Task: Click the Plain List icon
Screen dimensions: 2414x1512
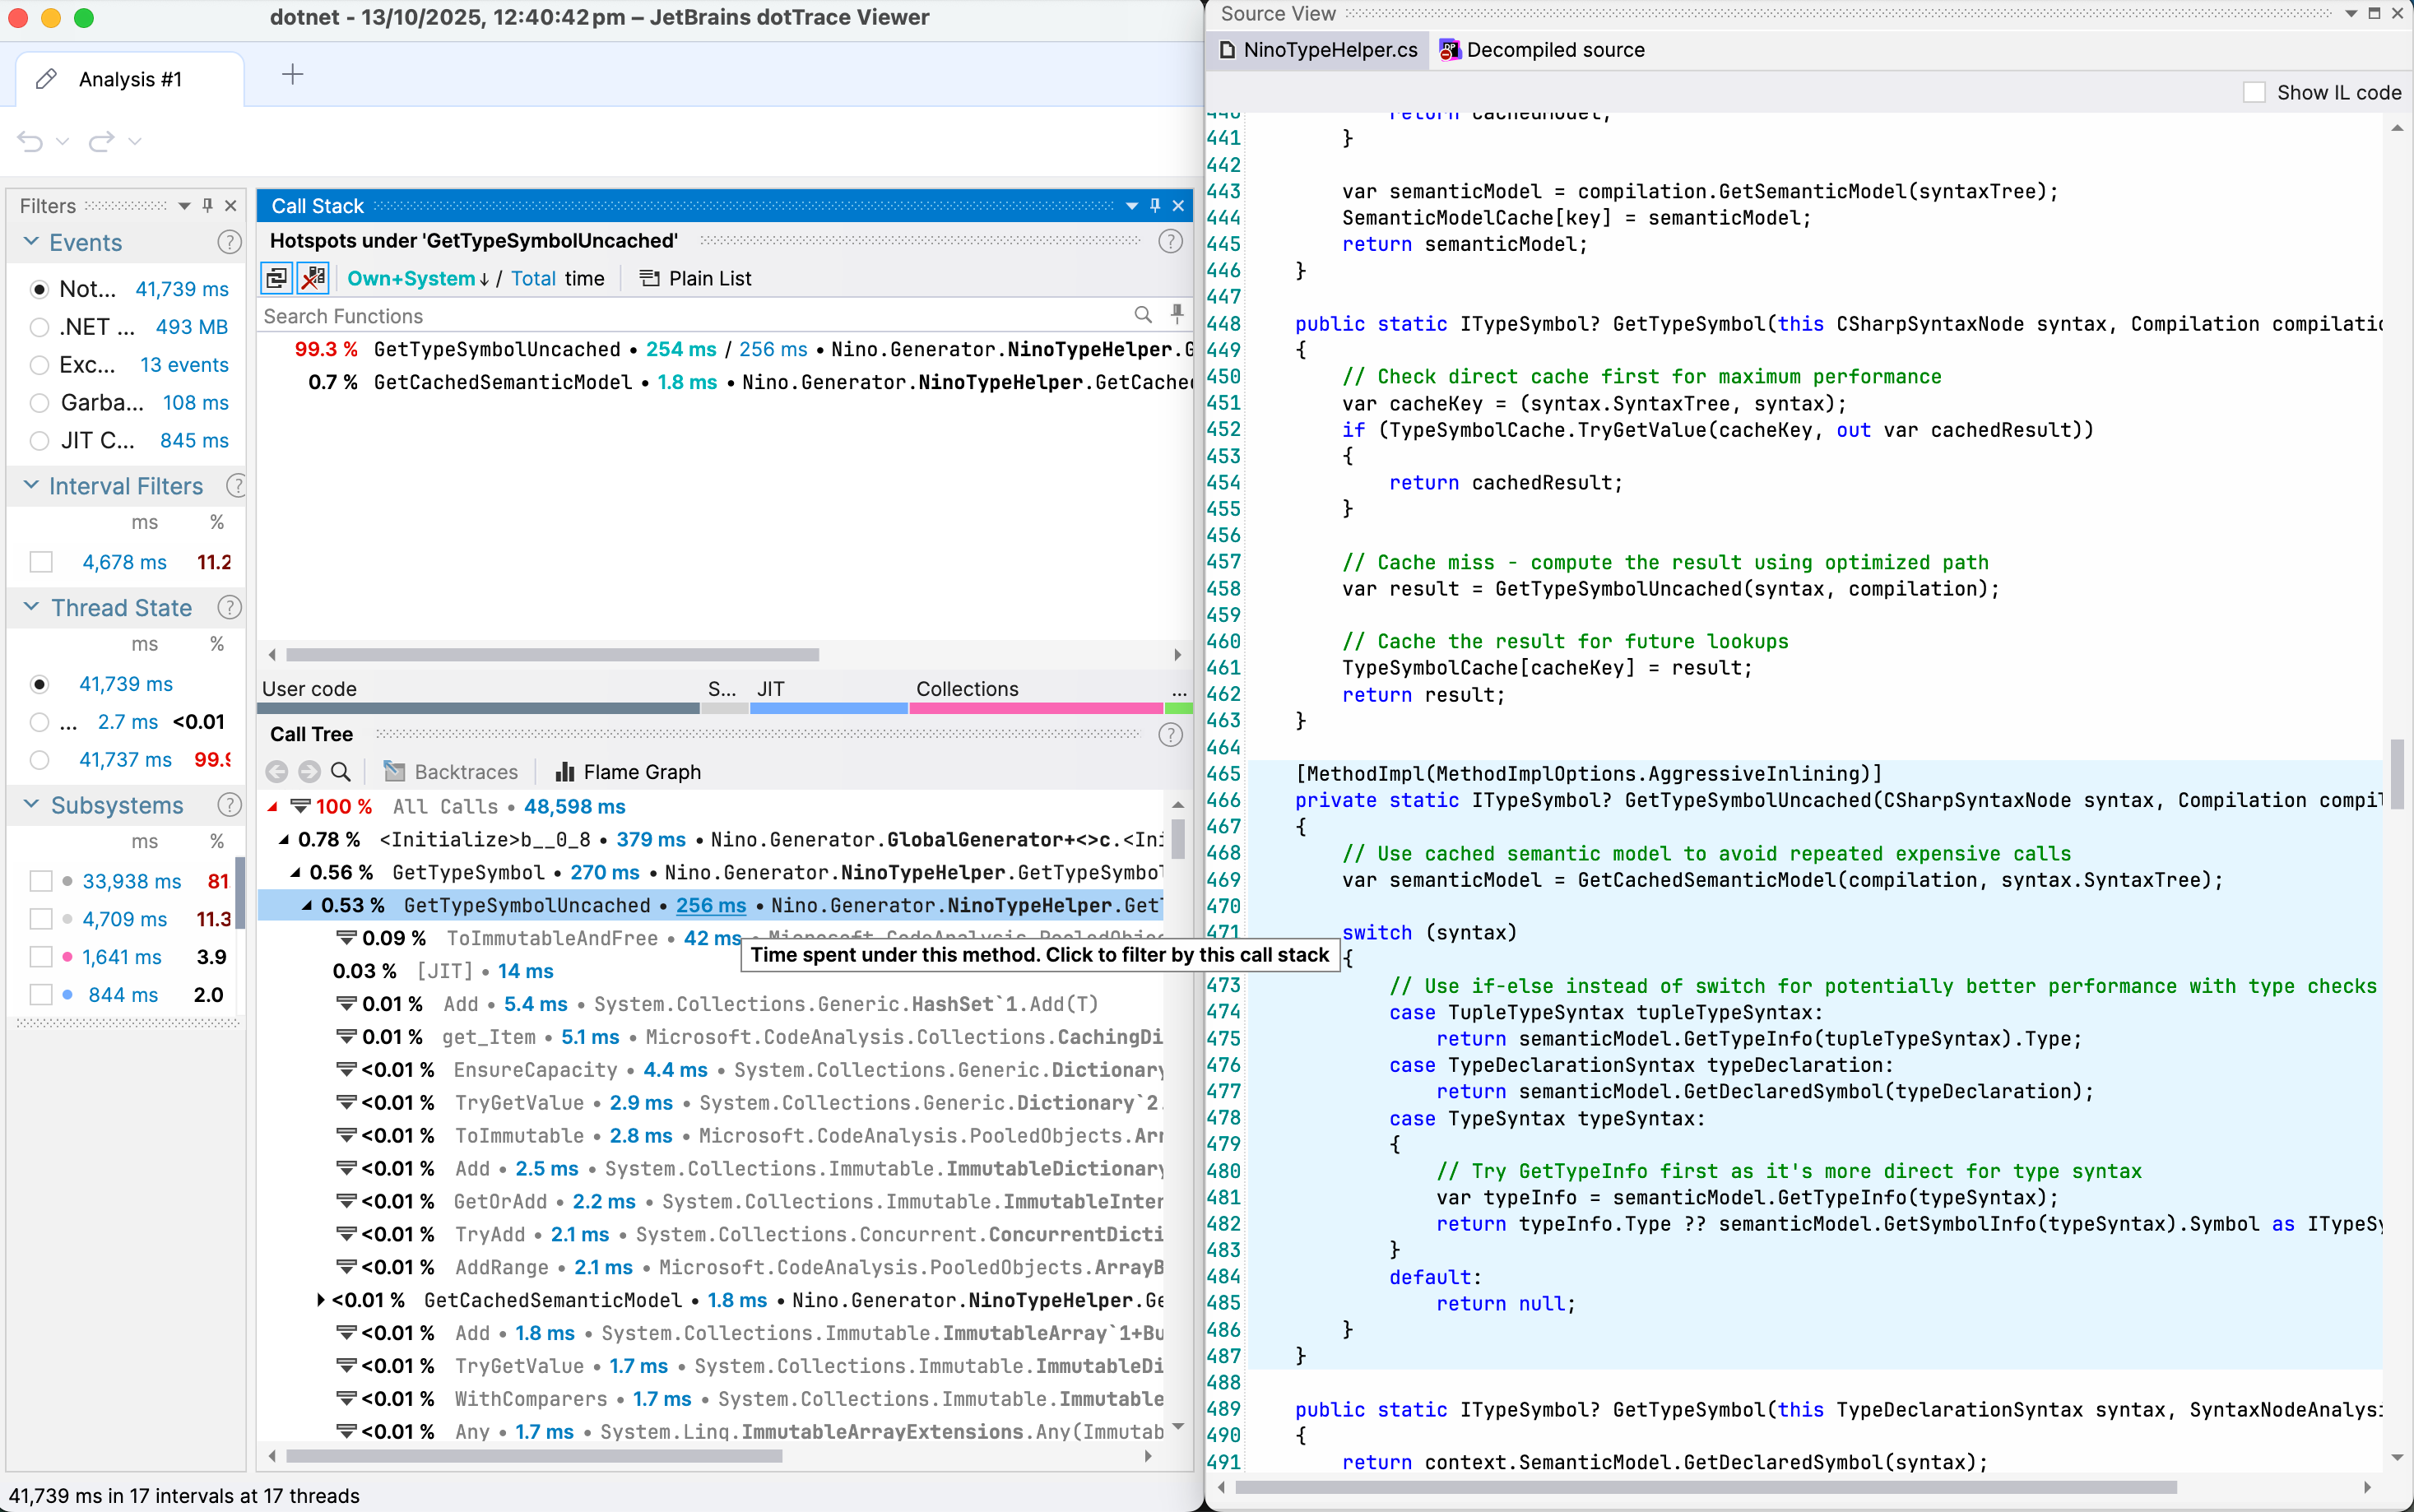Action: pos(649,278)
